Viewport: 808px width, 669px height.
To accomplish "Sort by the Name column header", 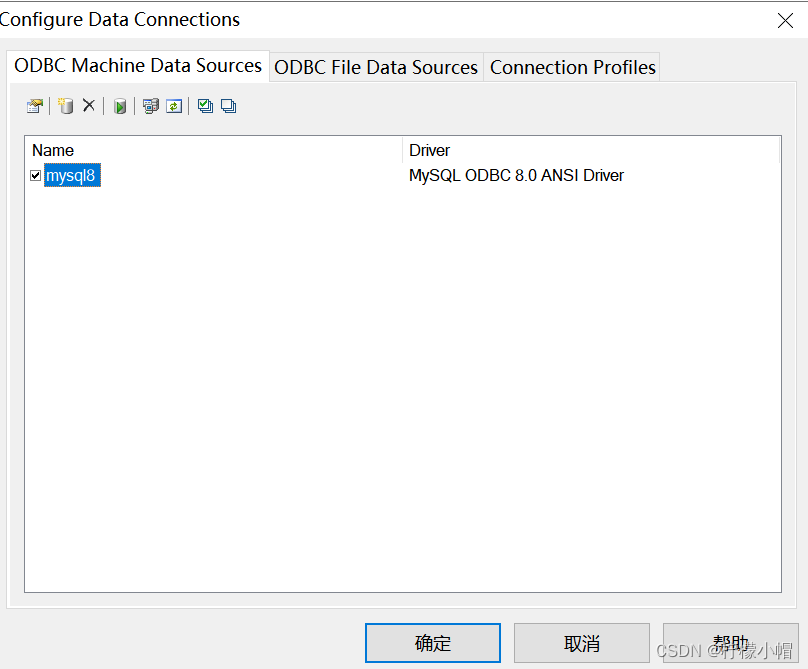I will click(x=214, y=150).
